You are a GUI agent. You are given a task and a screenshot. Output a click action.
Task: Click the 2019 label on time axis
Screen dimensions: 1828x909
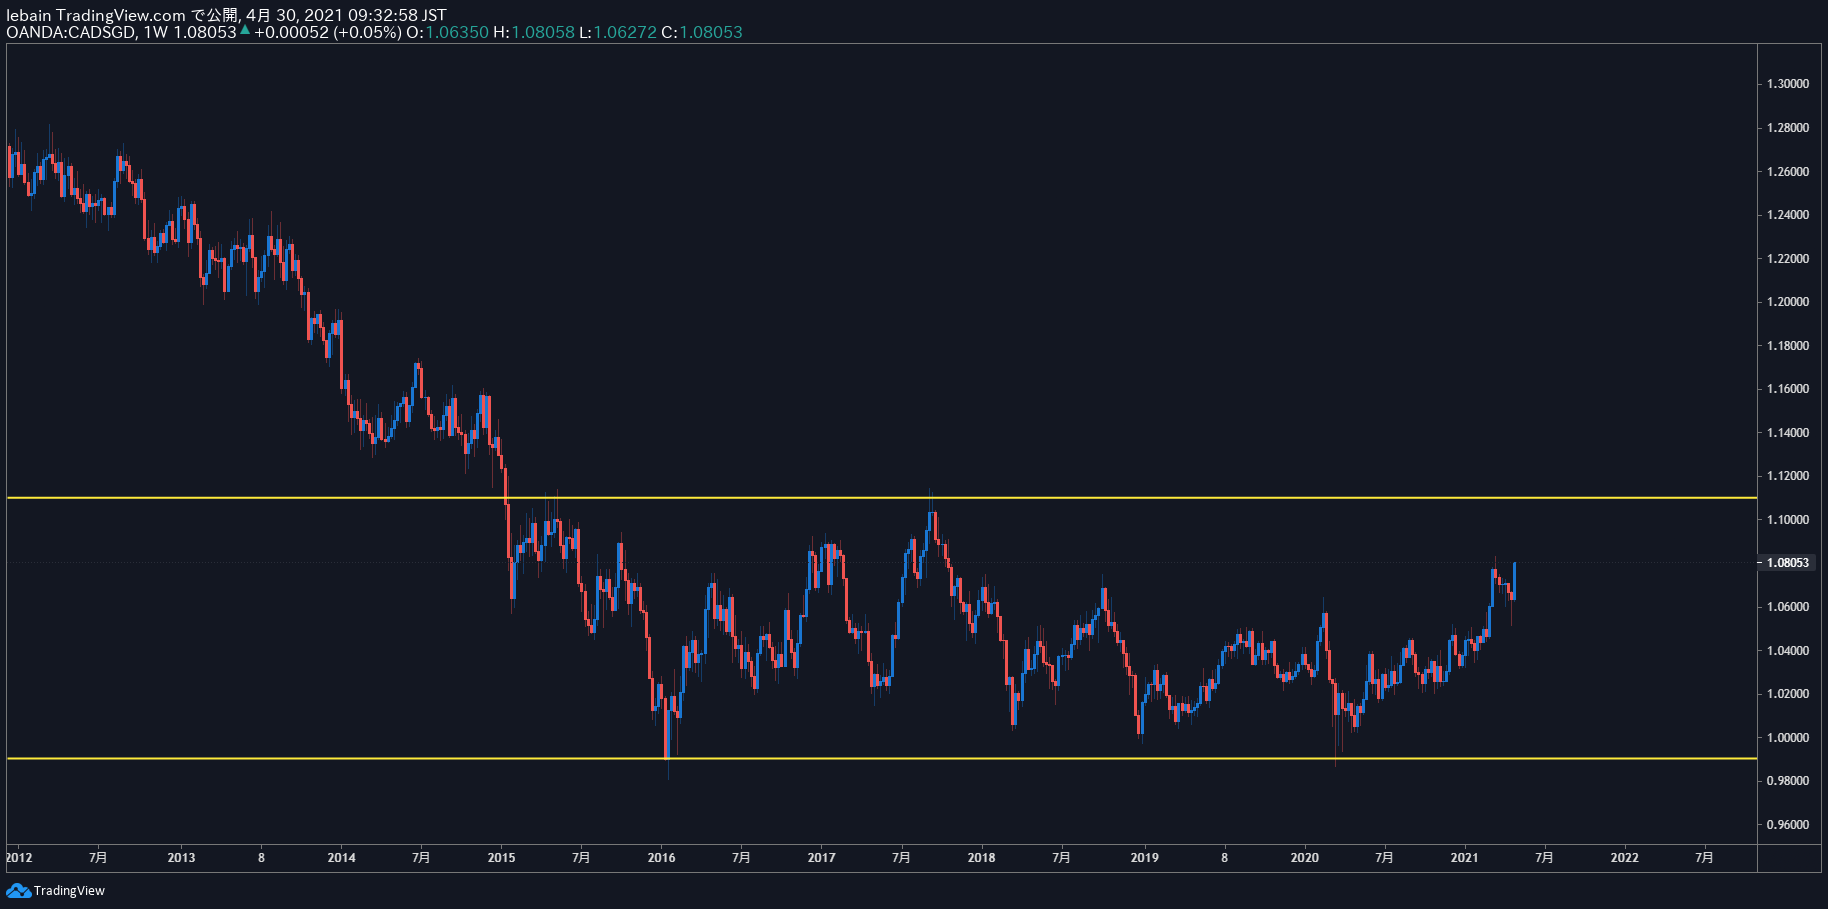point(1144,858)
